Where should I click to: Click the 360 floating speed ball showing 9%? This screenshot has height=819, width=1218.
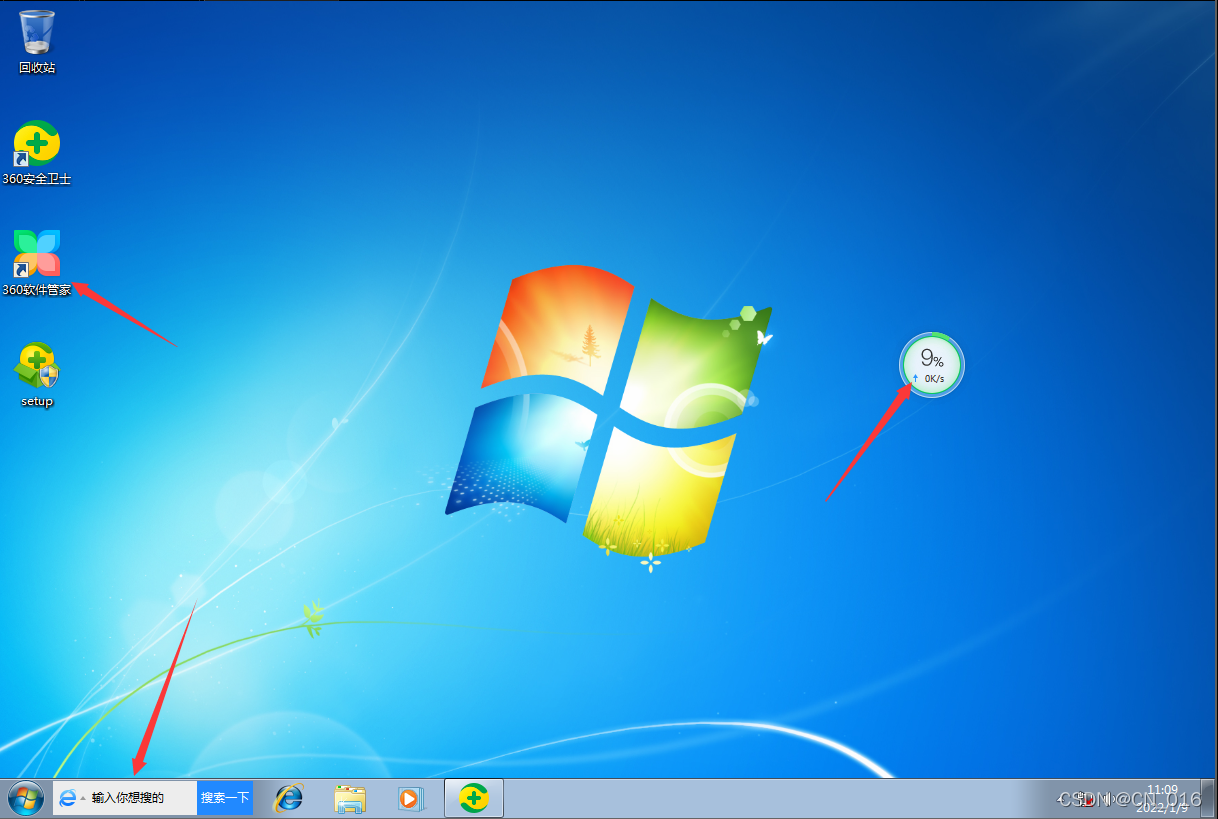click(932, 364)
